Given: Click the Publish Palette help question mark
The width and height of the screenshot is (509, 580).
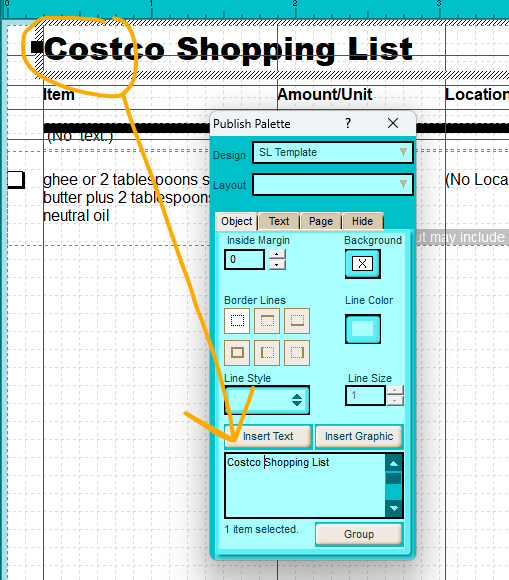Looking at the screenshot, I should 348,123.
